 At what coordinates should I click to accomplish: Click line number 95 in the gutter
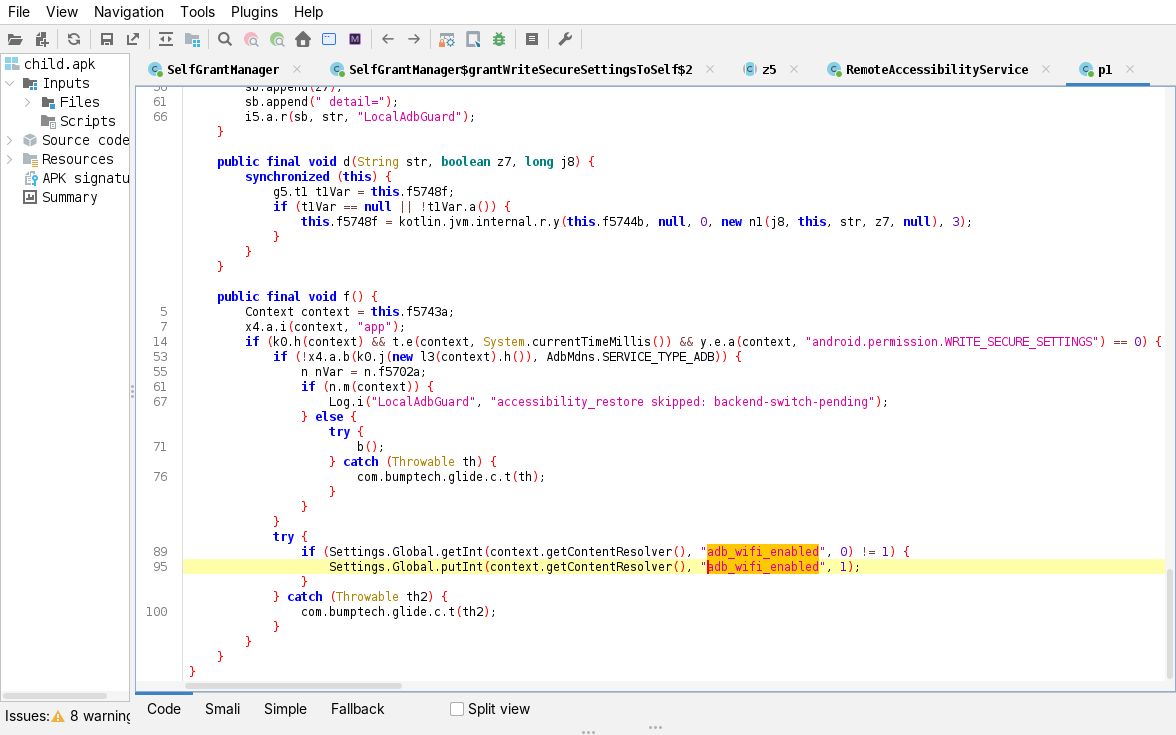click(160, 567)
